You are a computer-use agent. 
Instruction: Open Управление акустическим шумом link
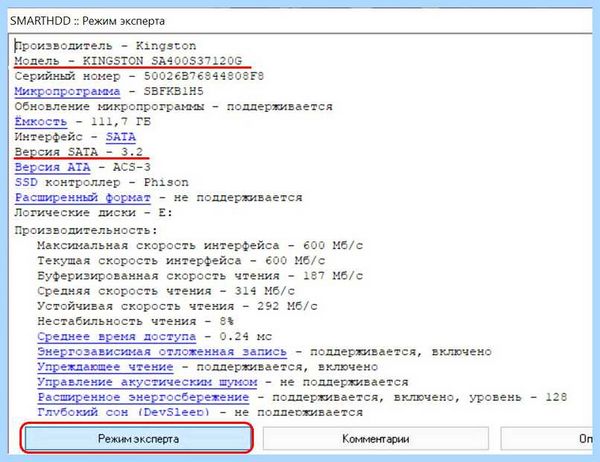coord(147,382)
